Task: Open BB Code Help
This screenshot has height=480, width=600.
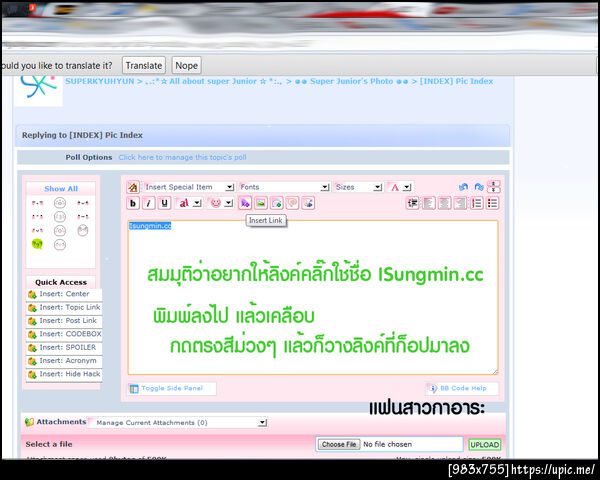Action: click(x=462, y=389)
